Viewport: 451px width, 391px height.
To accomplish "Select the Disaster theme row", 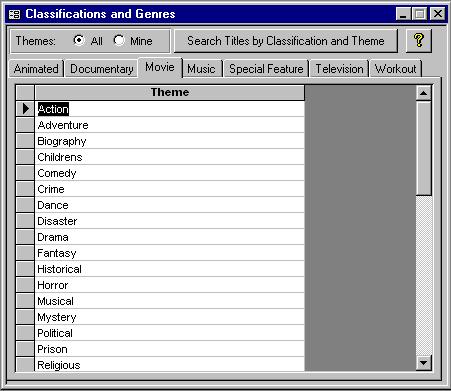I will [x=170, y=221].
